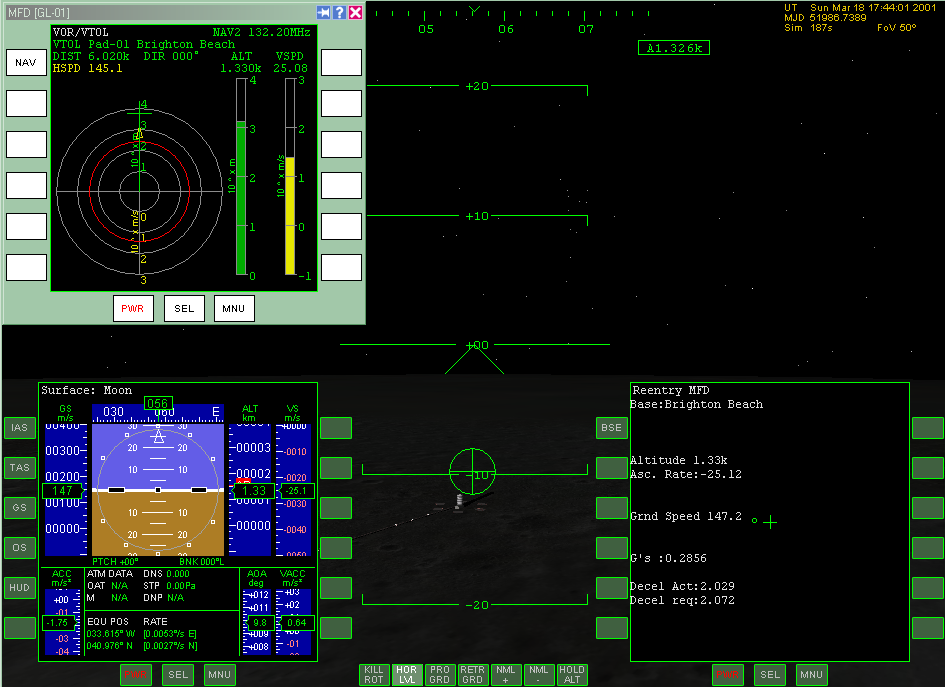
Task: Click the -1.75 acceleration readout
Action: [59, 623]
